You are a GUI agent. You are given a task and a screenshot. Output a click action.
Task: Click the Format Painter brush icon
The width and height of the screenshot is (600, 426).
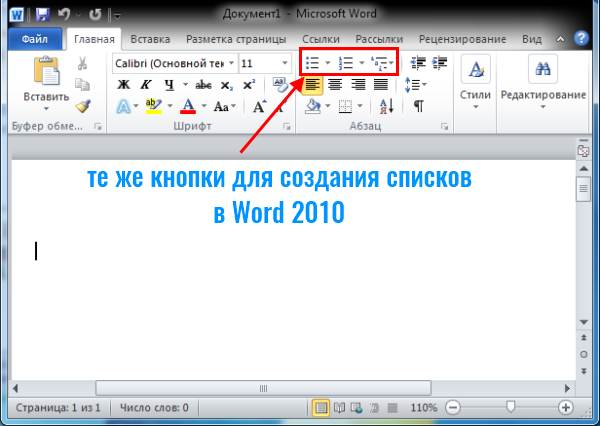(84, 106)
